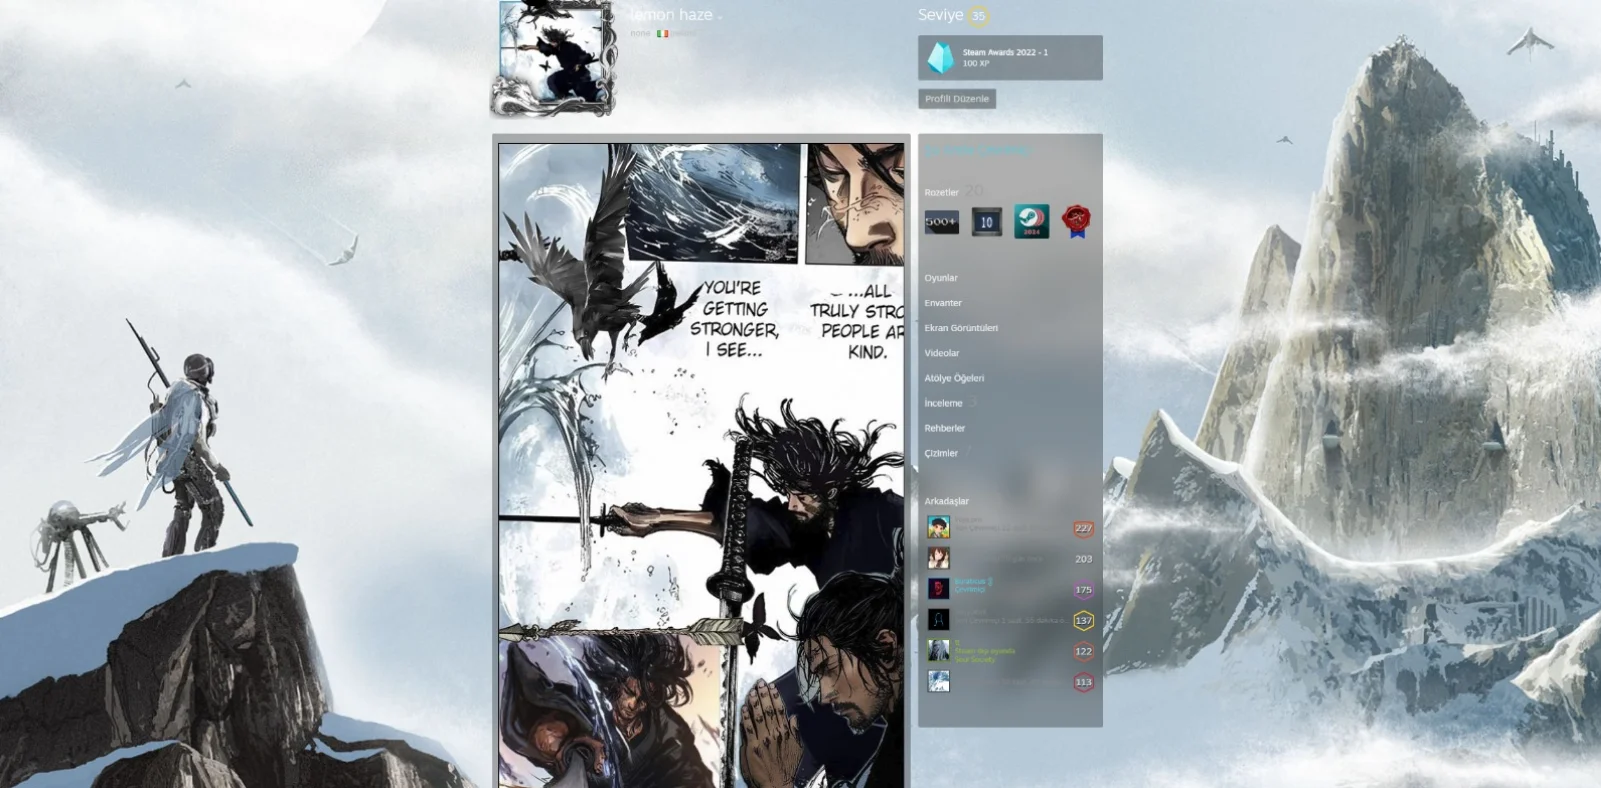The image size is (1601, 788).
Task: Click the level 122 friend badge
Action: pyautogui.click(x=1083, y=652)
